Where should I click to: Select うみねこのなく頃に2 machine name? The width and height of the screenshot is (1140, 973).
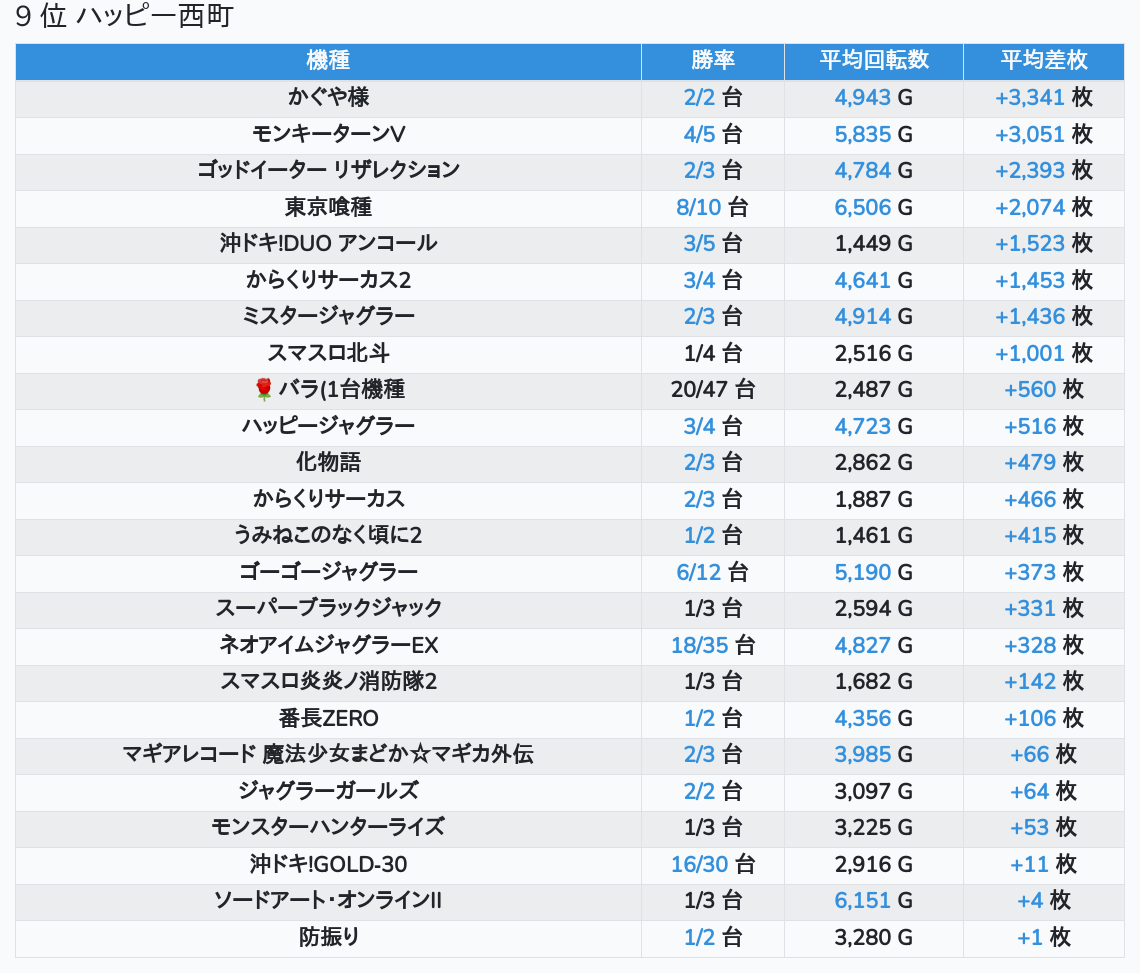coord(328,536)
